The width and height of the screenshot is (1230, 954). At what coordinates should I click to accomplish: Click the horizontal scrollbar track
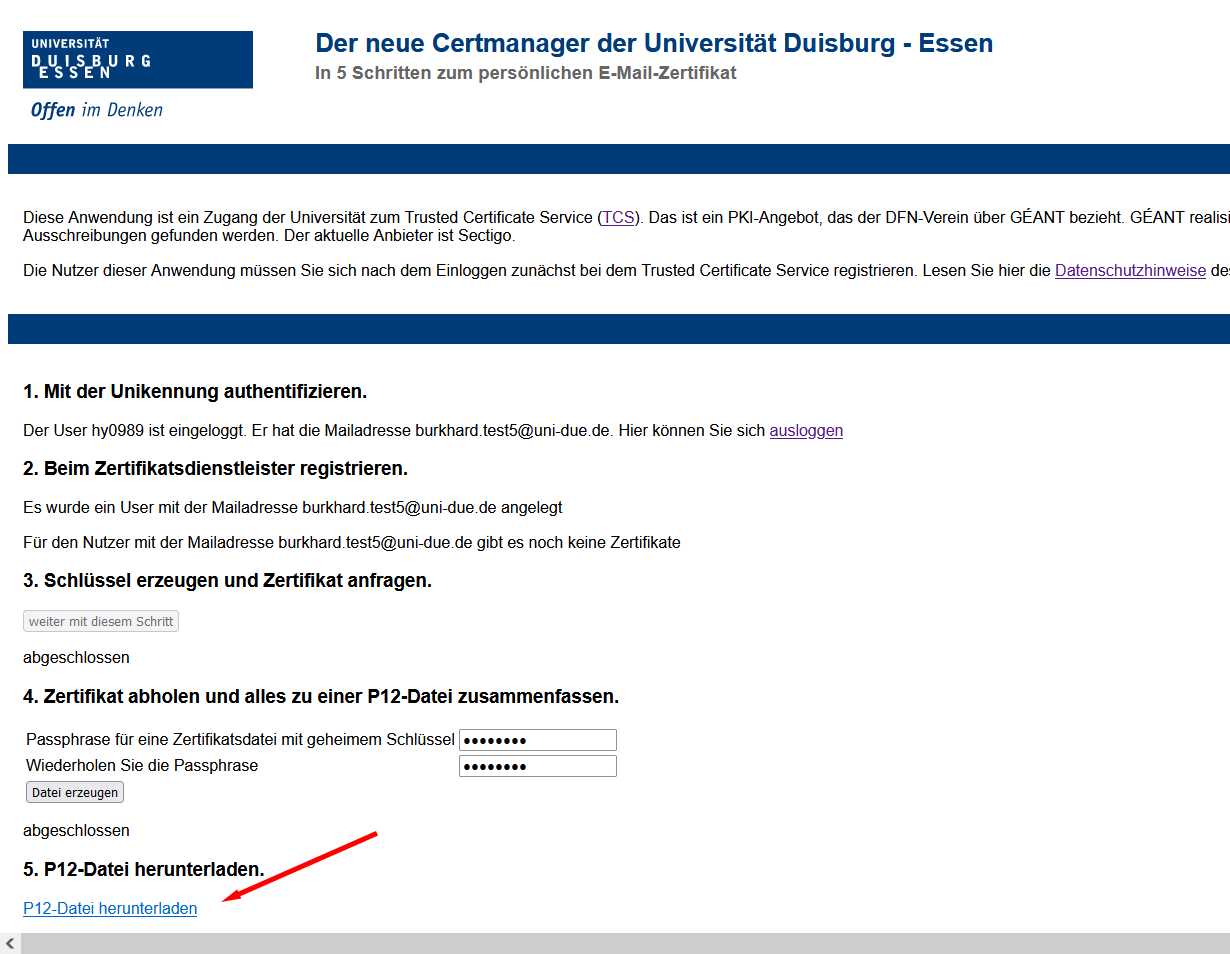click(x=620, y=943)
